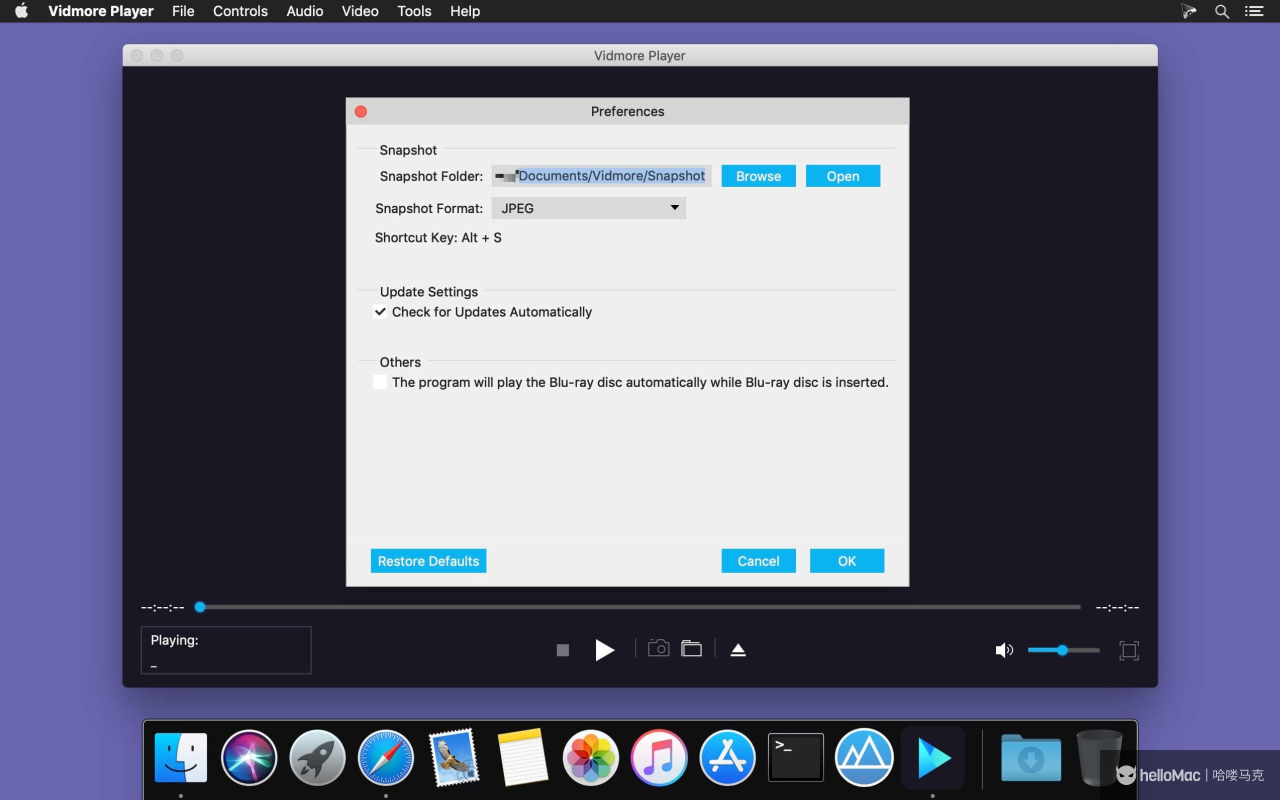1280x800 pixels.
Task: Close Preferences with the red button
Action: (x=361, y=112)
